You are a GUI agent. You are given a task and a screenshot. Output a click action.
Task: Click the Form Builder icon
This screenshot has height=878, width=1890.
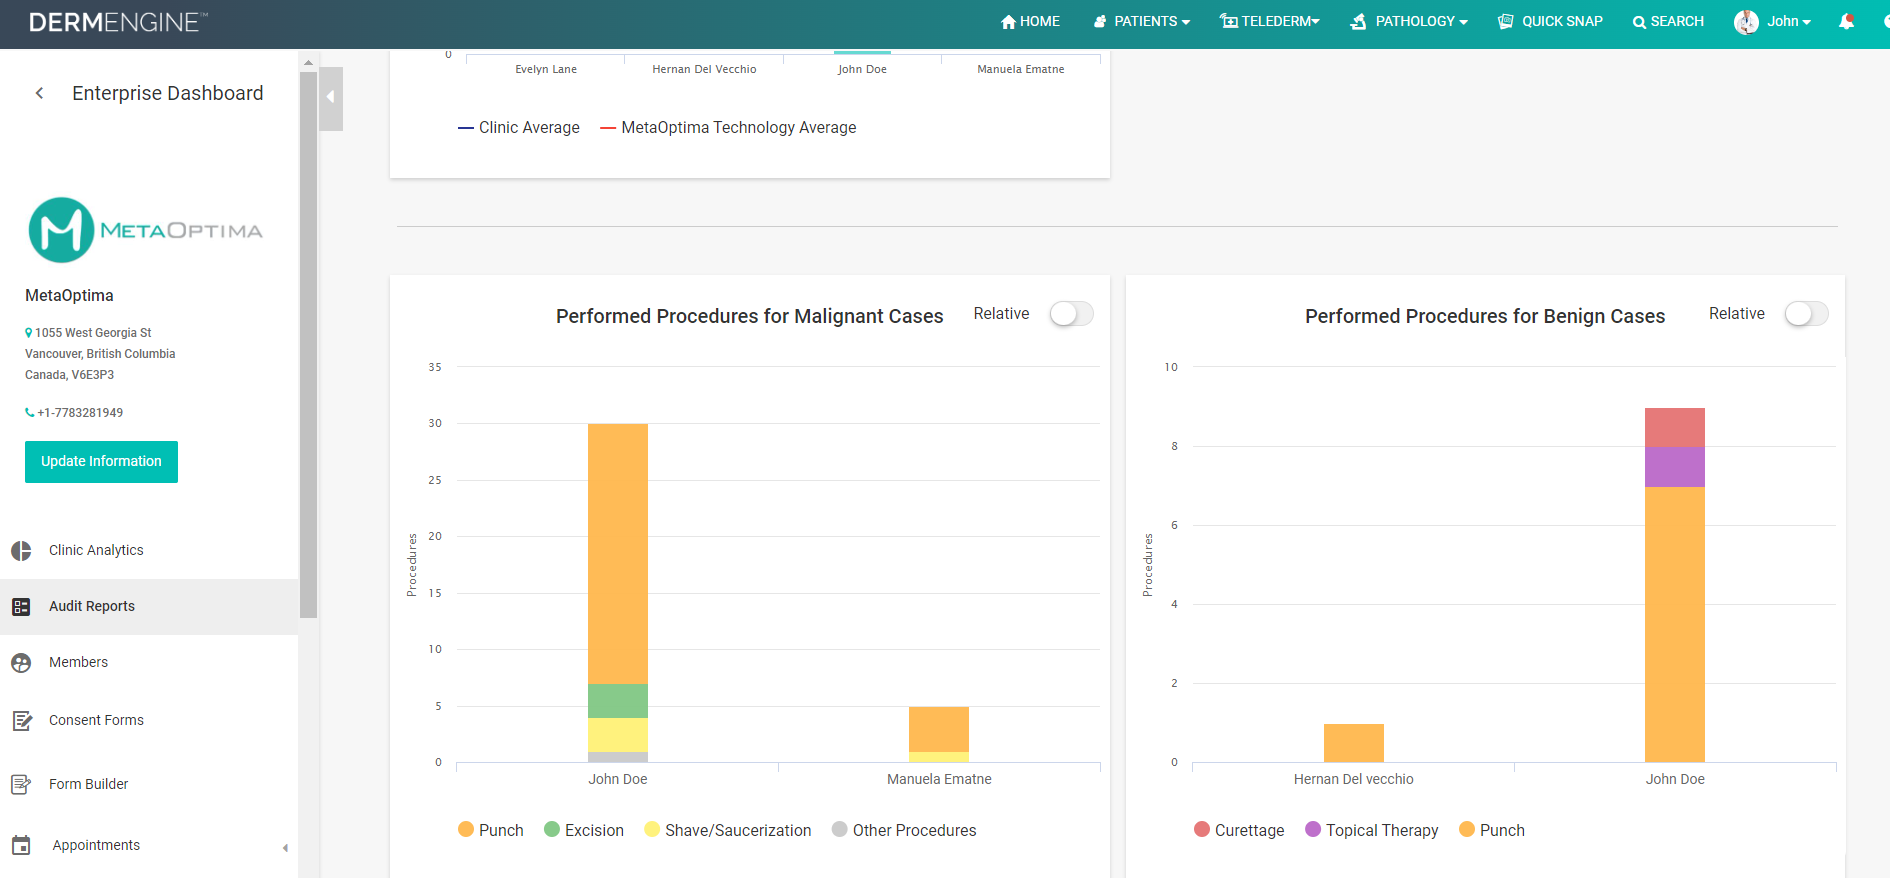pos(21,785)
